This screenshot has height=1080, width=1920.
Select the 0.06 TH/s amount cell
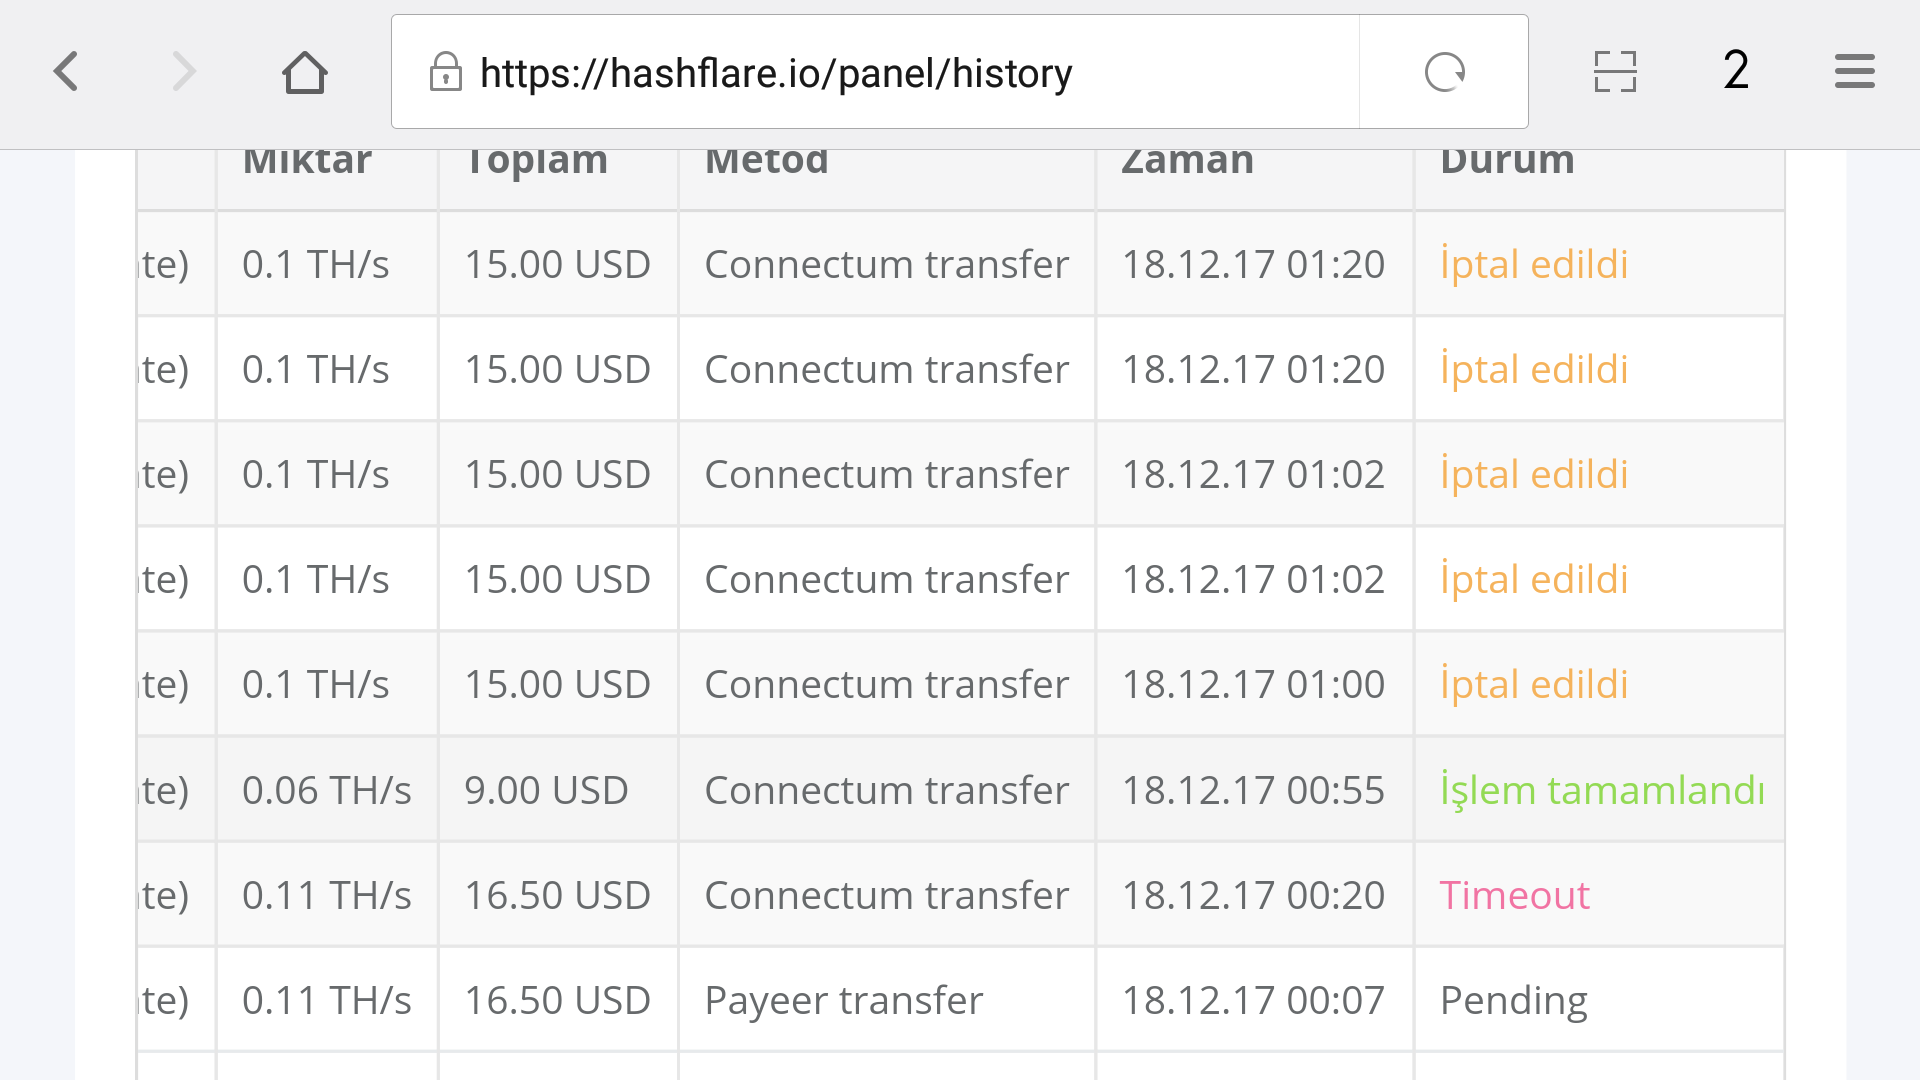coord(327,790)
